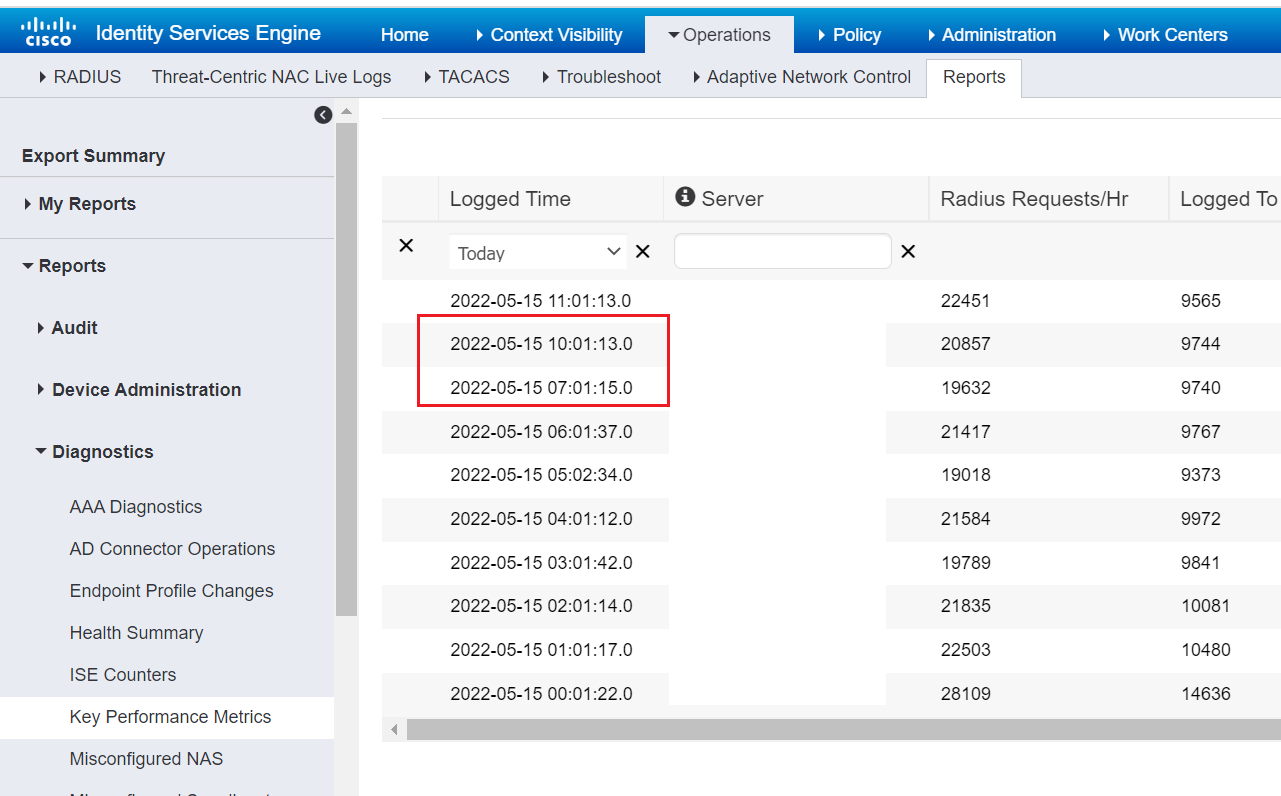View the Export Summary
The width and height of the screenshot is (1281, 796).
pos(92,156)
